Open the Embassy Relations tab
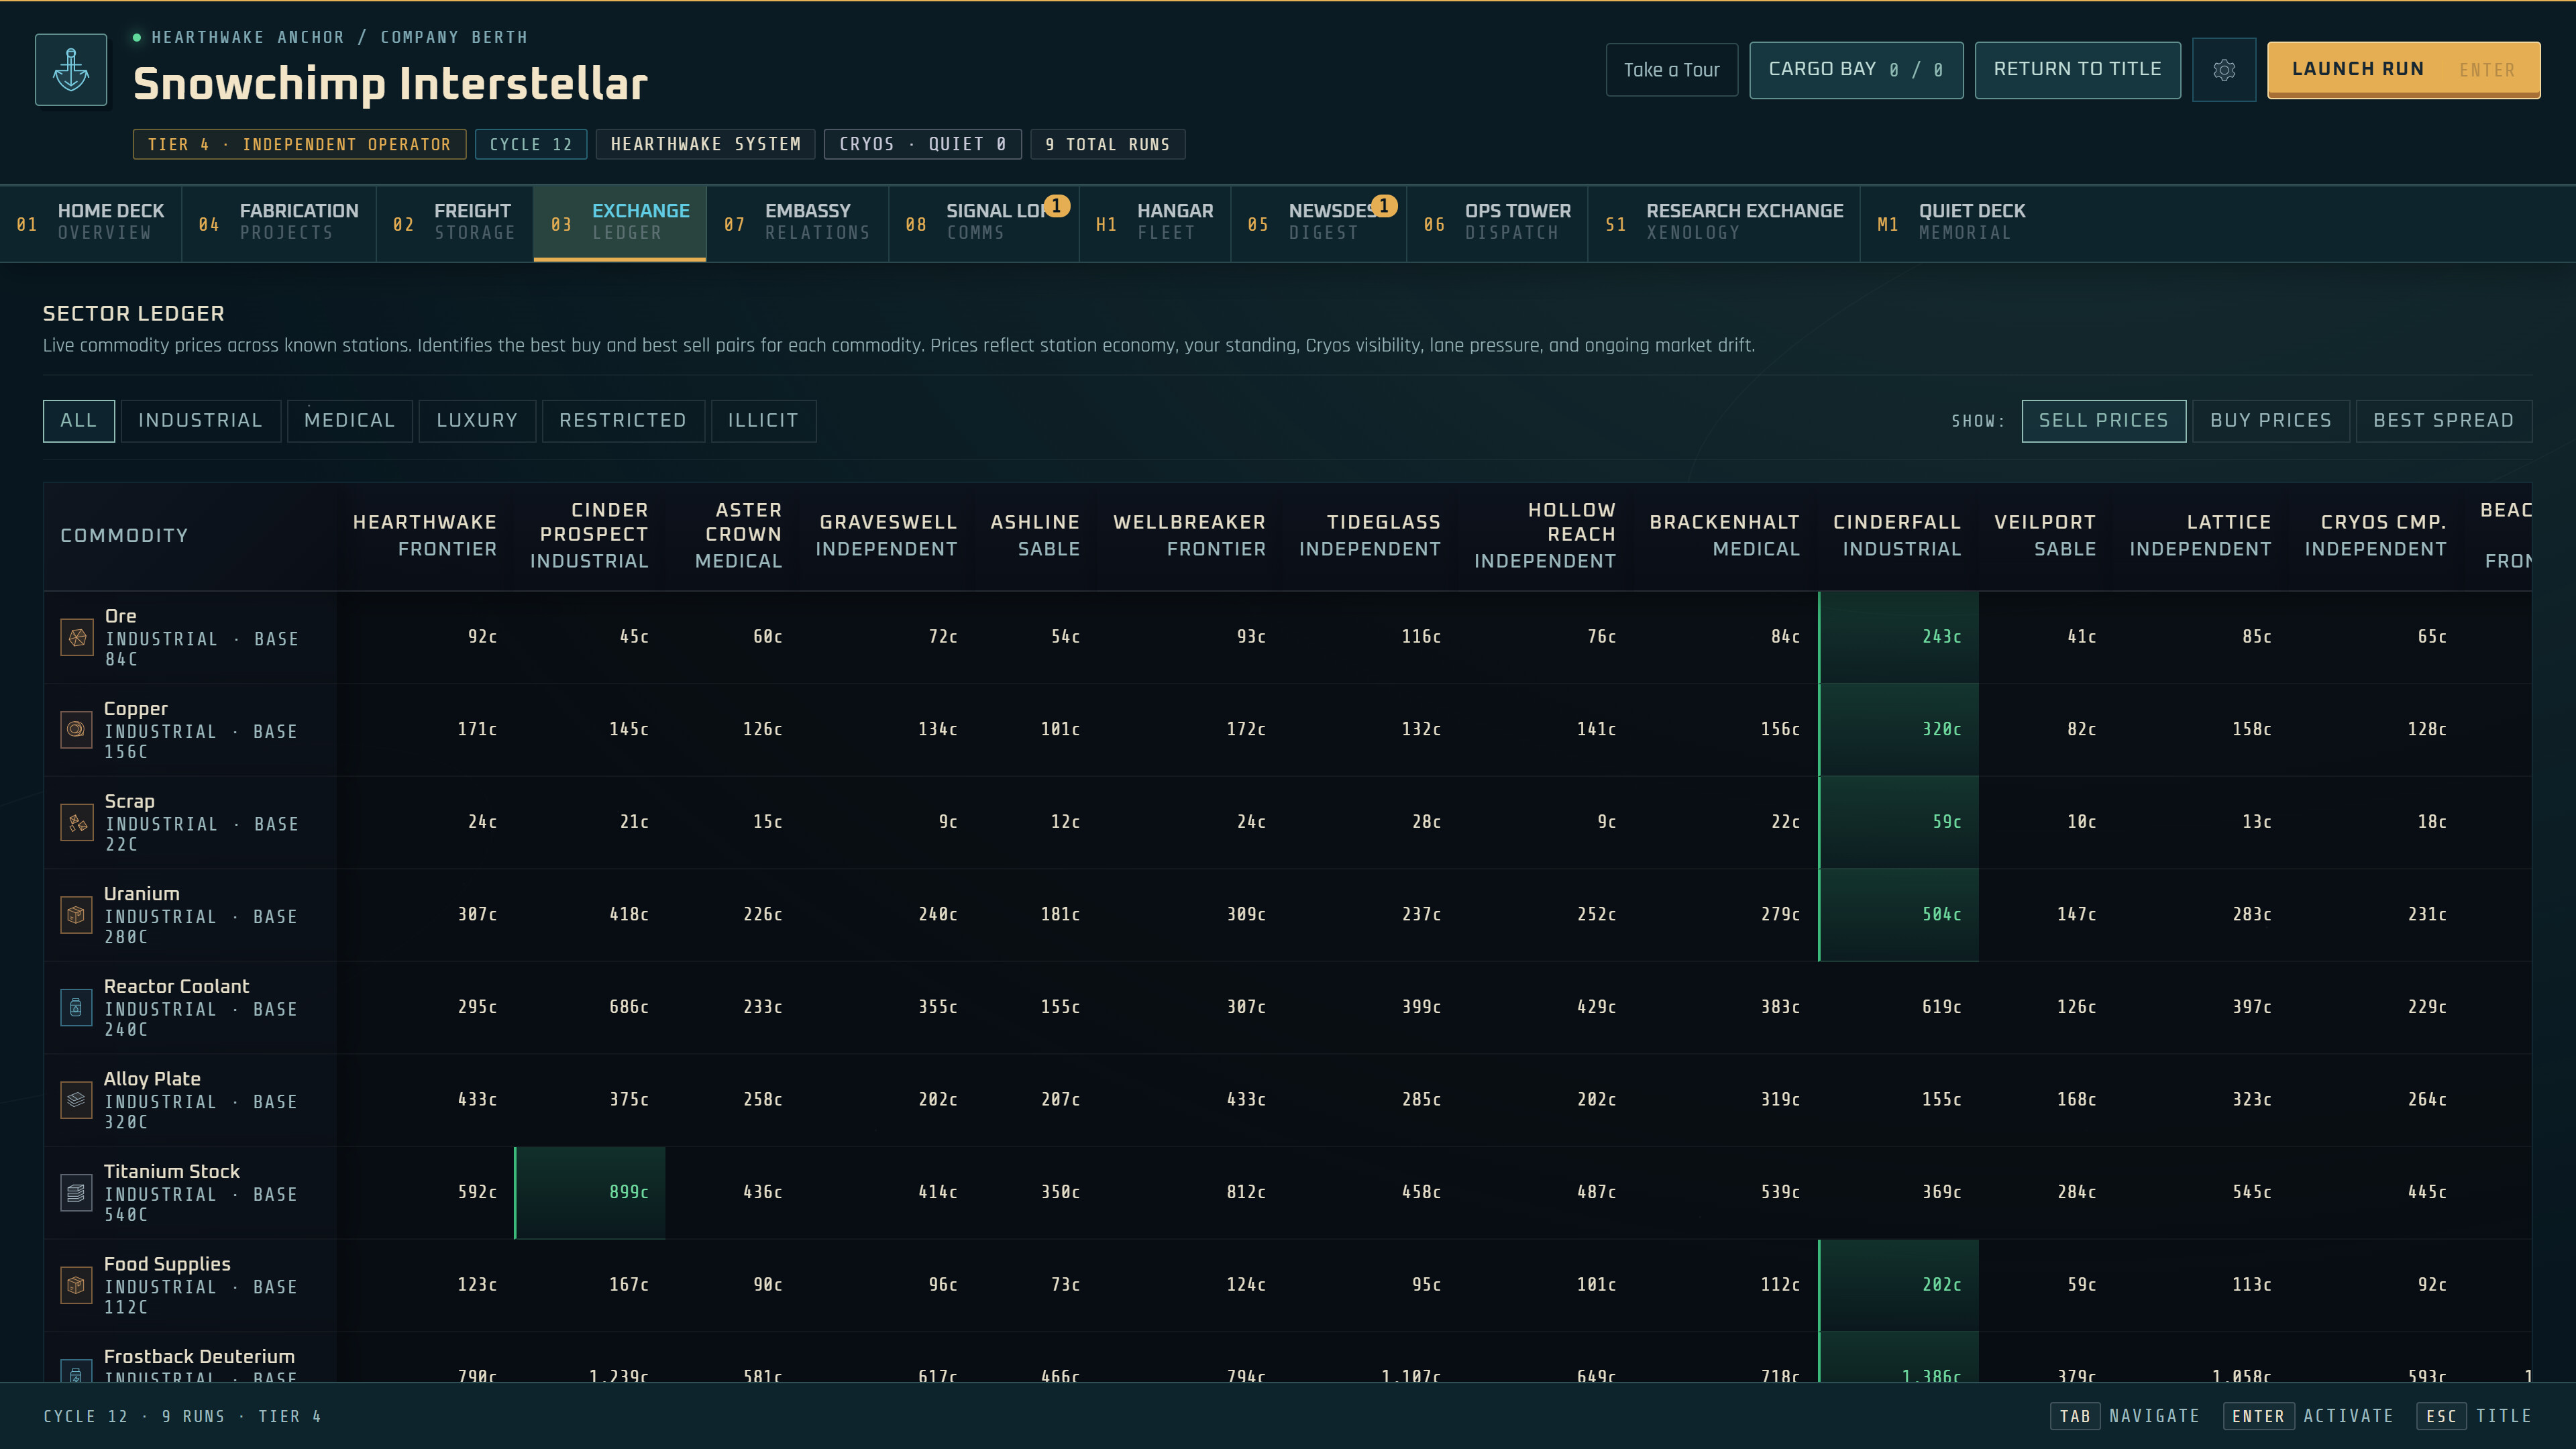This screenshot has width=2576, height=1449. coord(798,223)
